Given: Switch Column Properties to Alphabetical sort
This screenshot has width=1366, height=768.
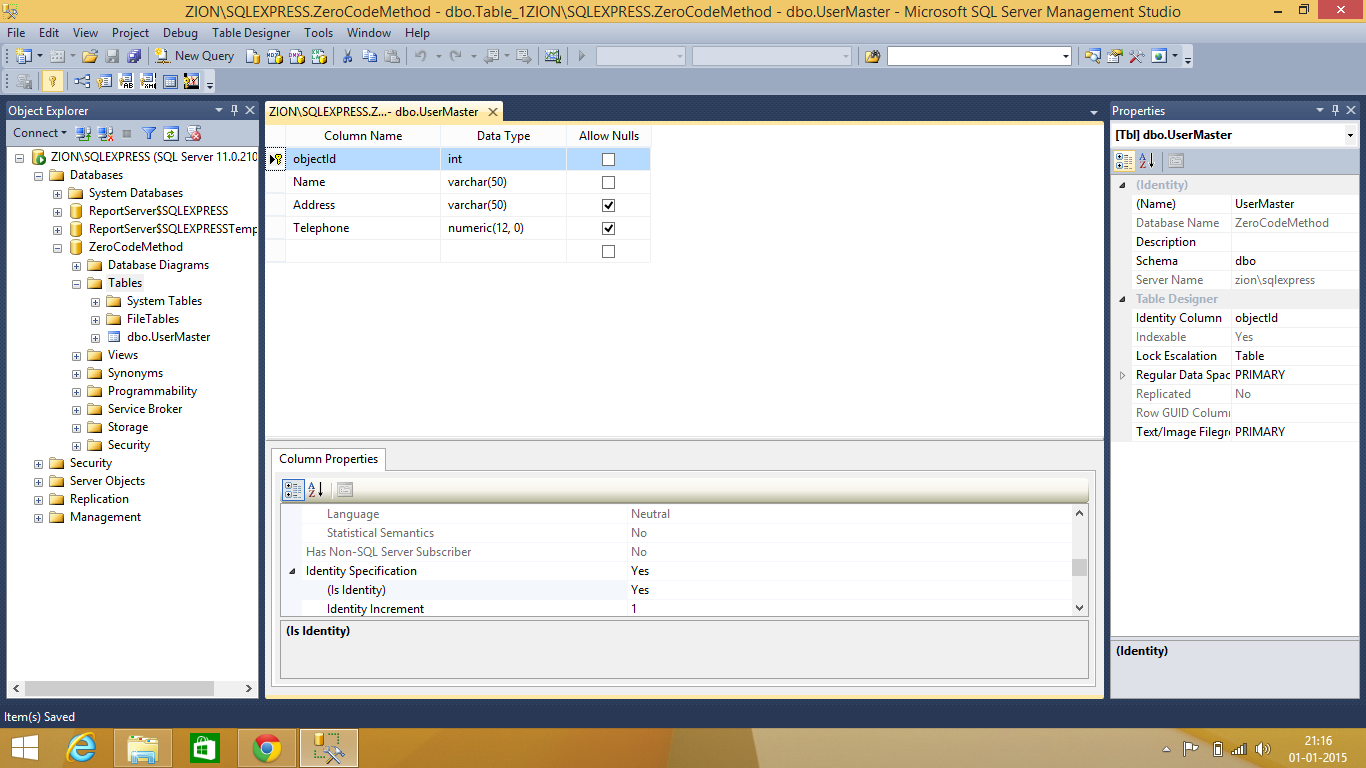Looking at the screenshot, I should [x=316, y=489].
